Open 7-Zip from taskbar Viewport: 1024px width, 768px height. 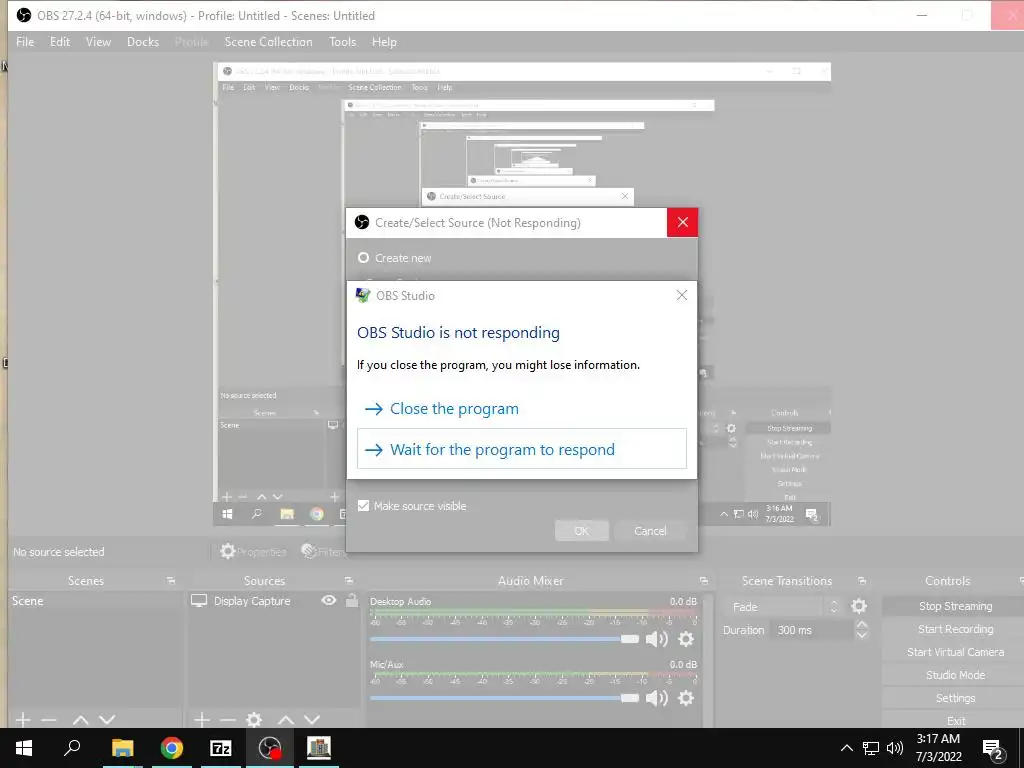[221, 748]
